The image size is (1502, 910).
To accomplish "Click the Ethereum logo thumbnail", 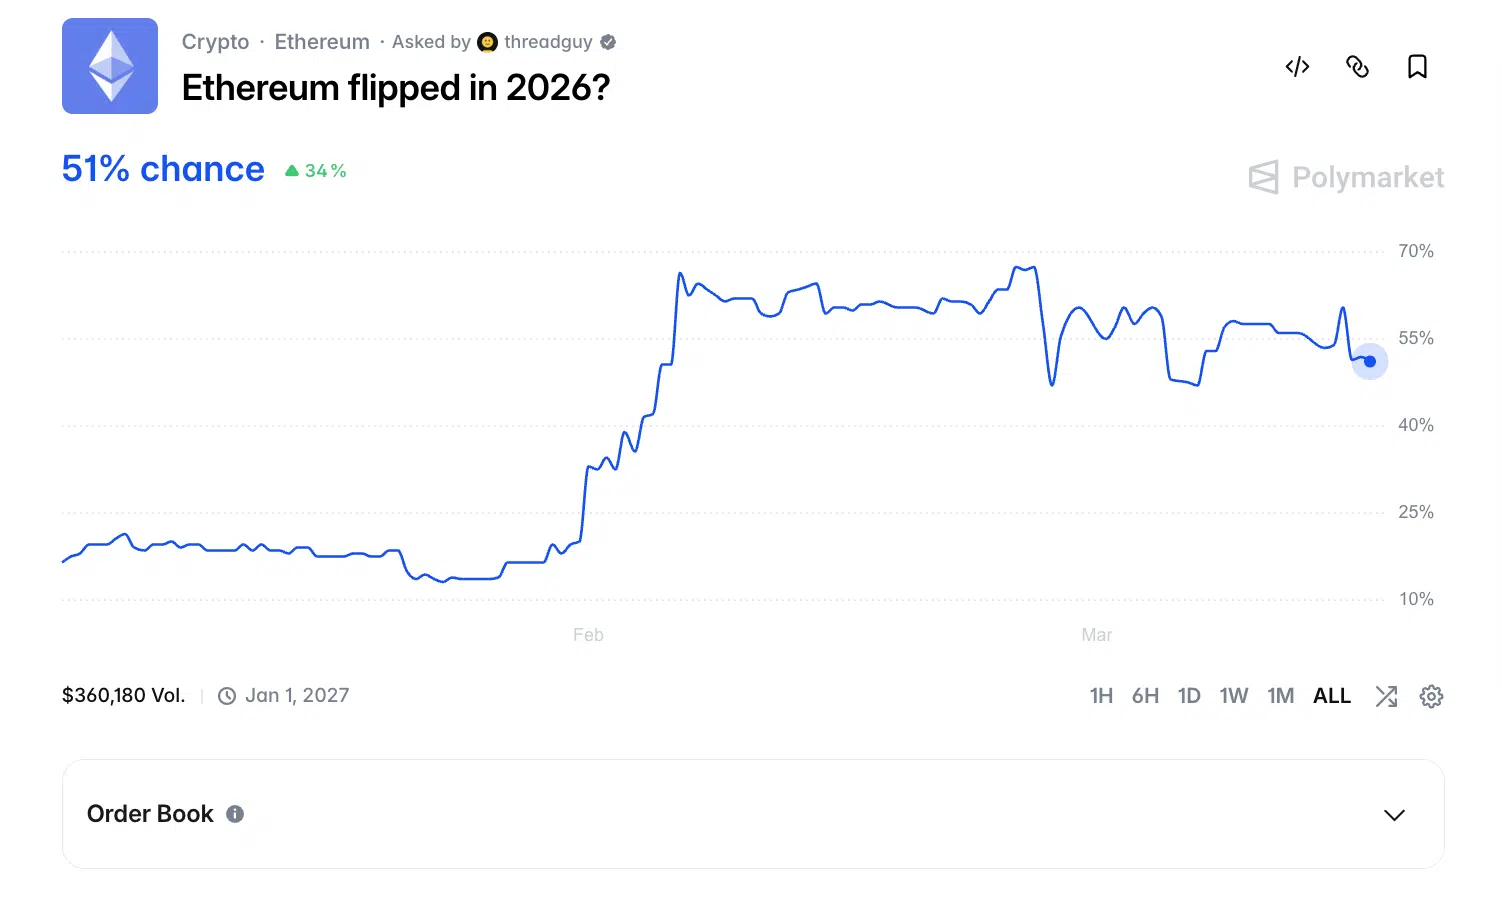I will (110, 66).
